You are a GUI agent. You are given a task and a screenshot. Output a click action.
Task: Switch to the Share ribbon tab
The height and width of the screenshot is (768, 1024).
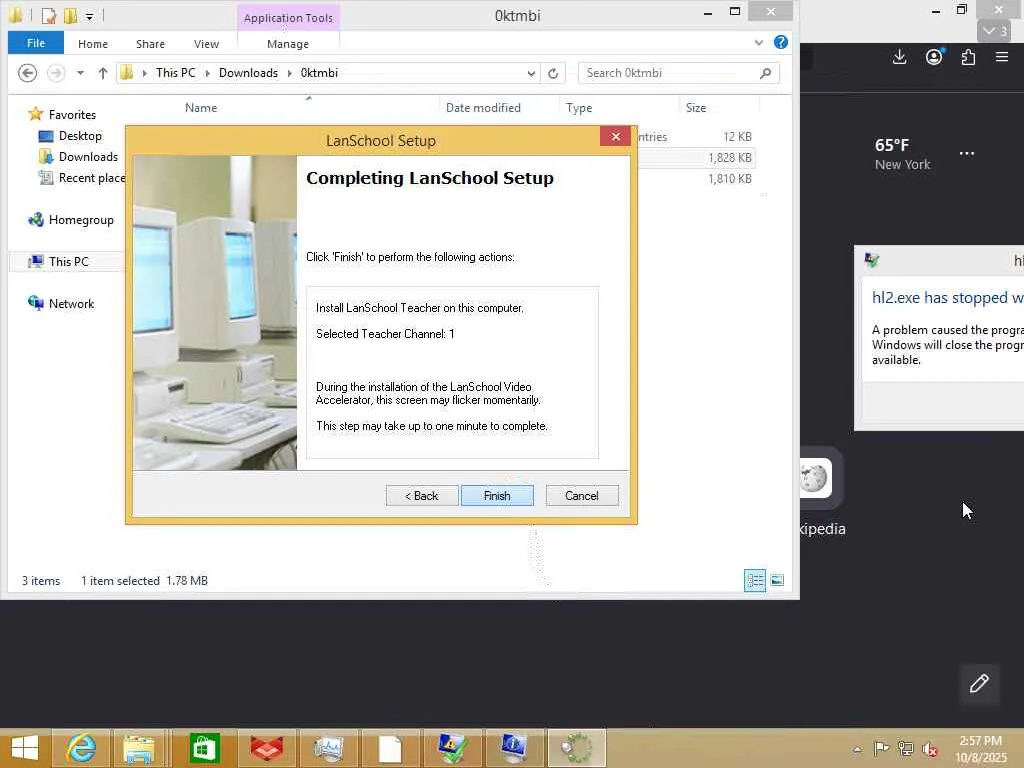(150, 44)
